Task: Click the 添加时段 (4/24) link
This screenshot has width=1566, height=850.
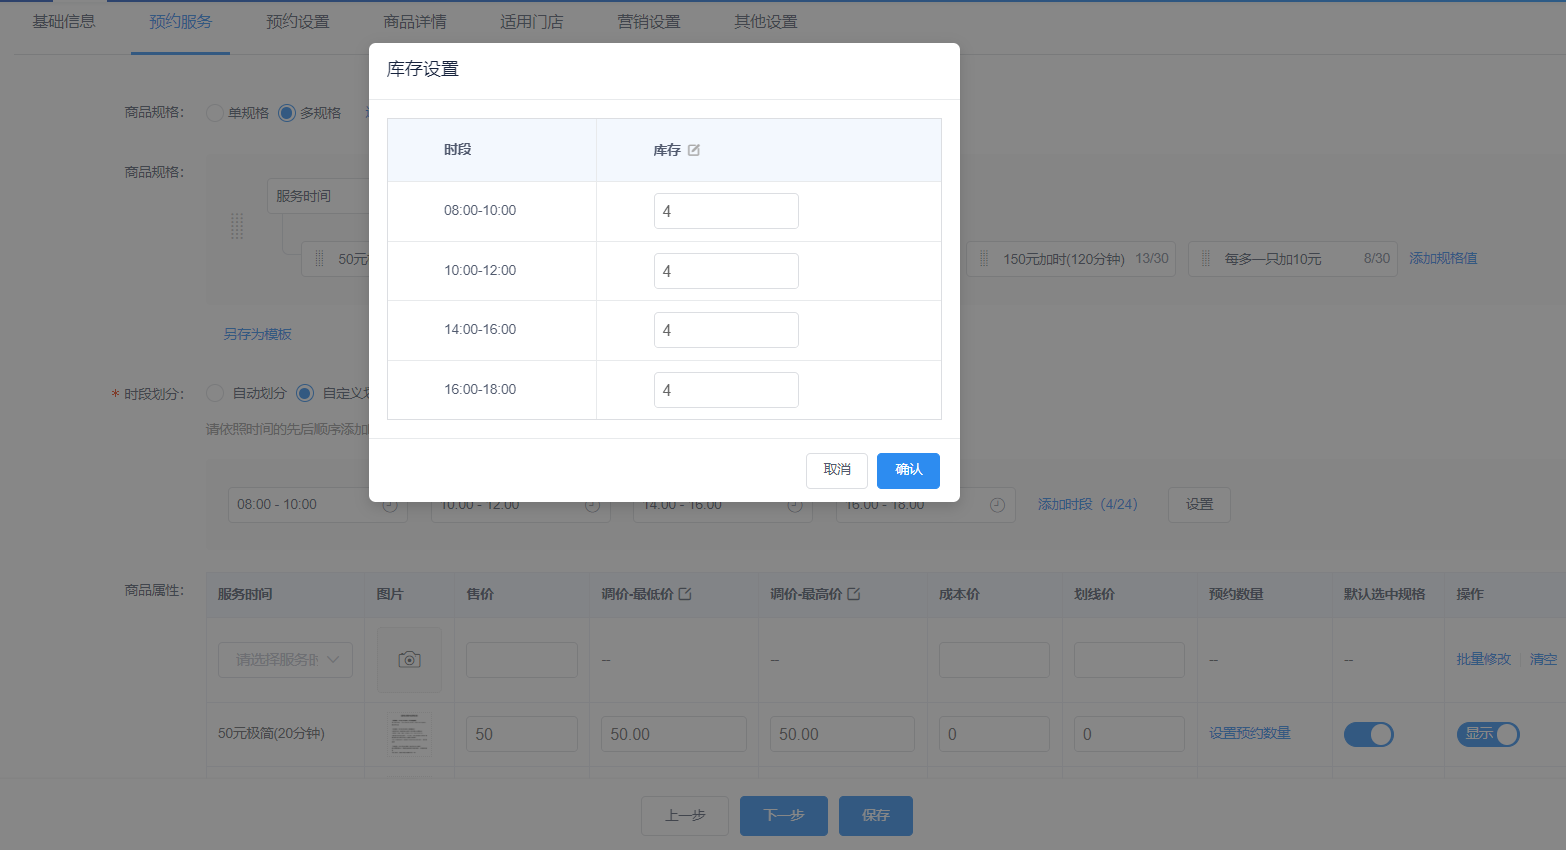Action: [x=1087, y=505]
